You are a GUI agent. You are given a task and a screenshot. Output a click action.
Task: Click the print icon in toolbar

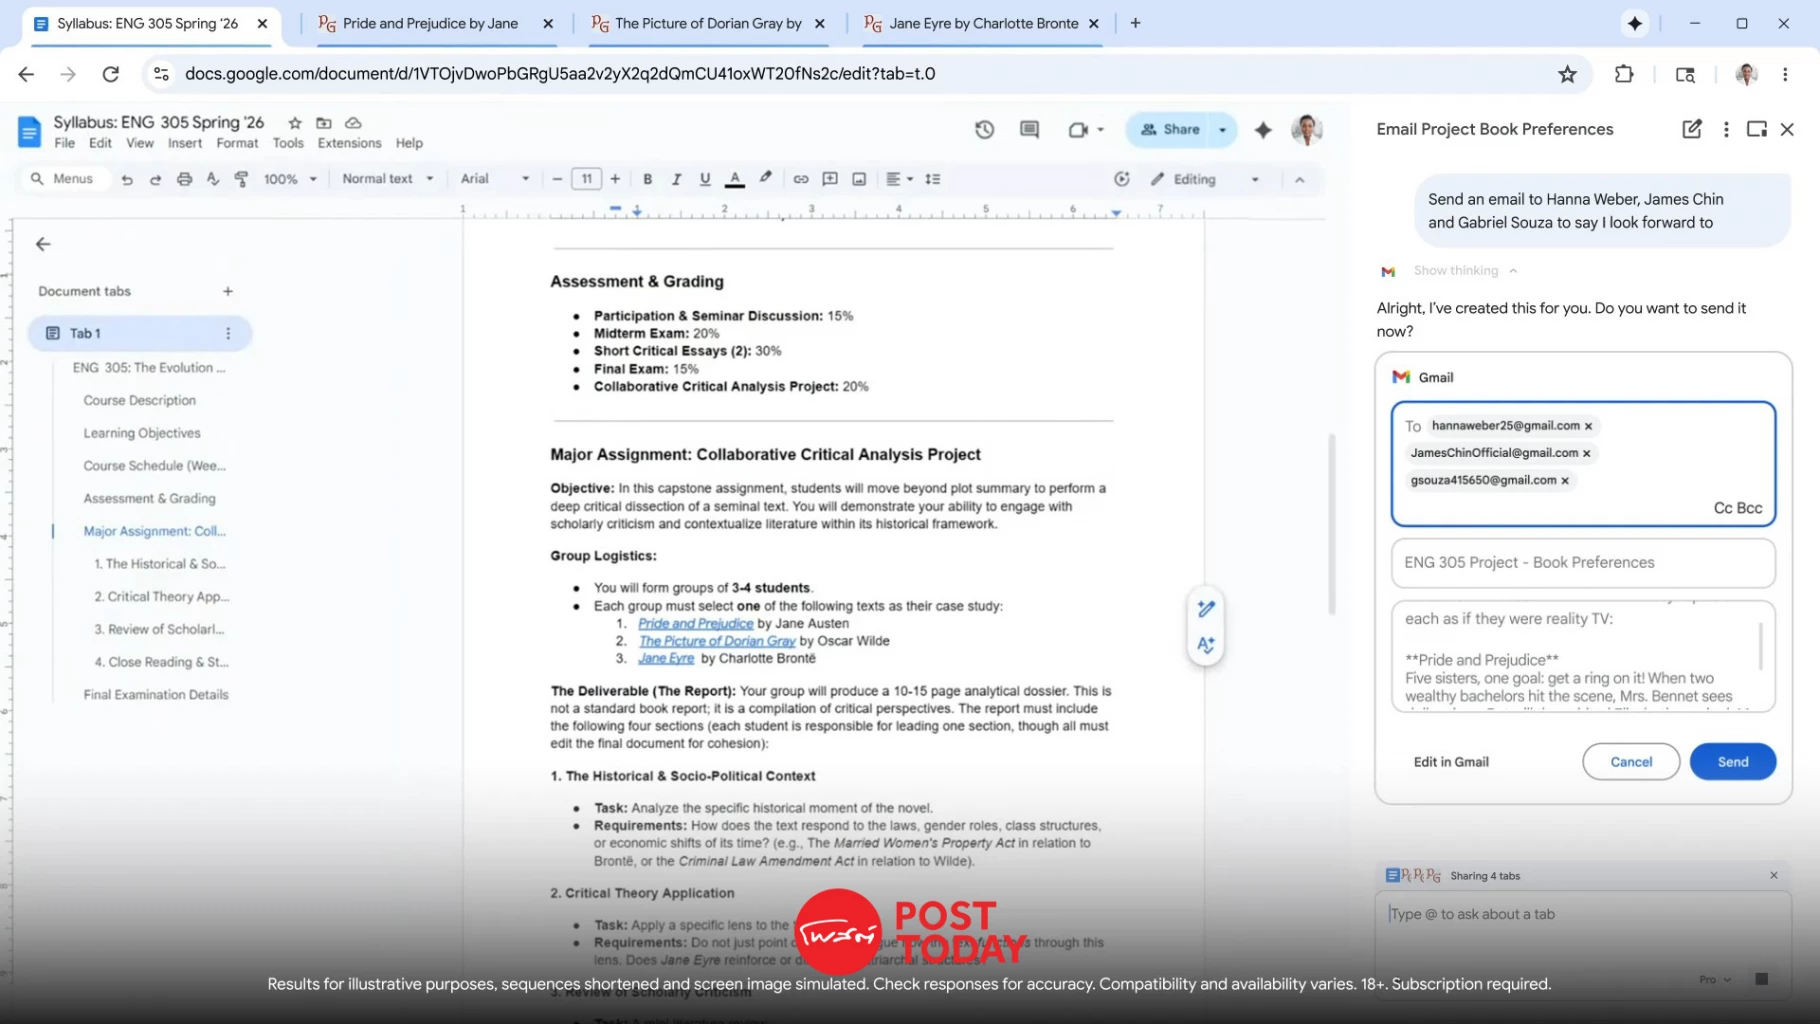click(184, 179)
